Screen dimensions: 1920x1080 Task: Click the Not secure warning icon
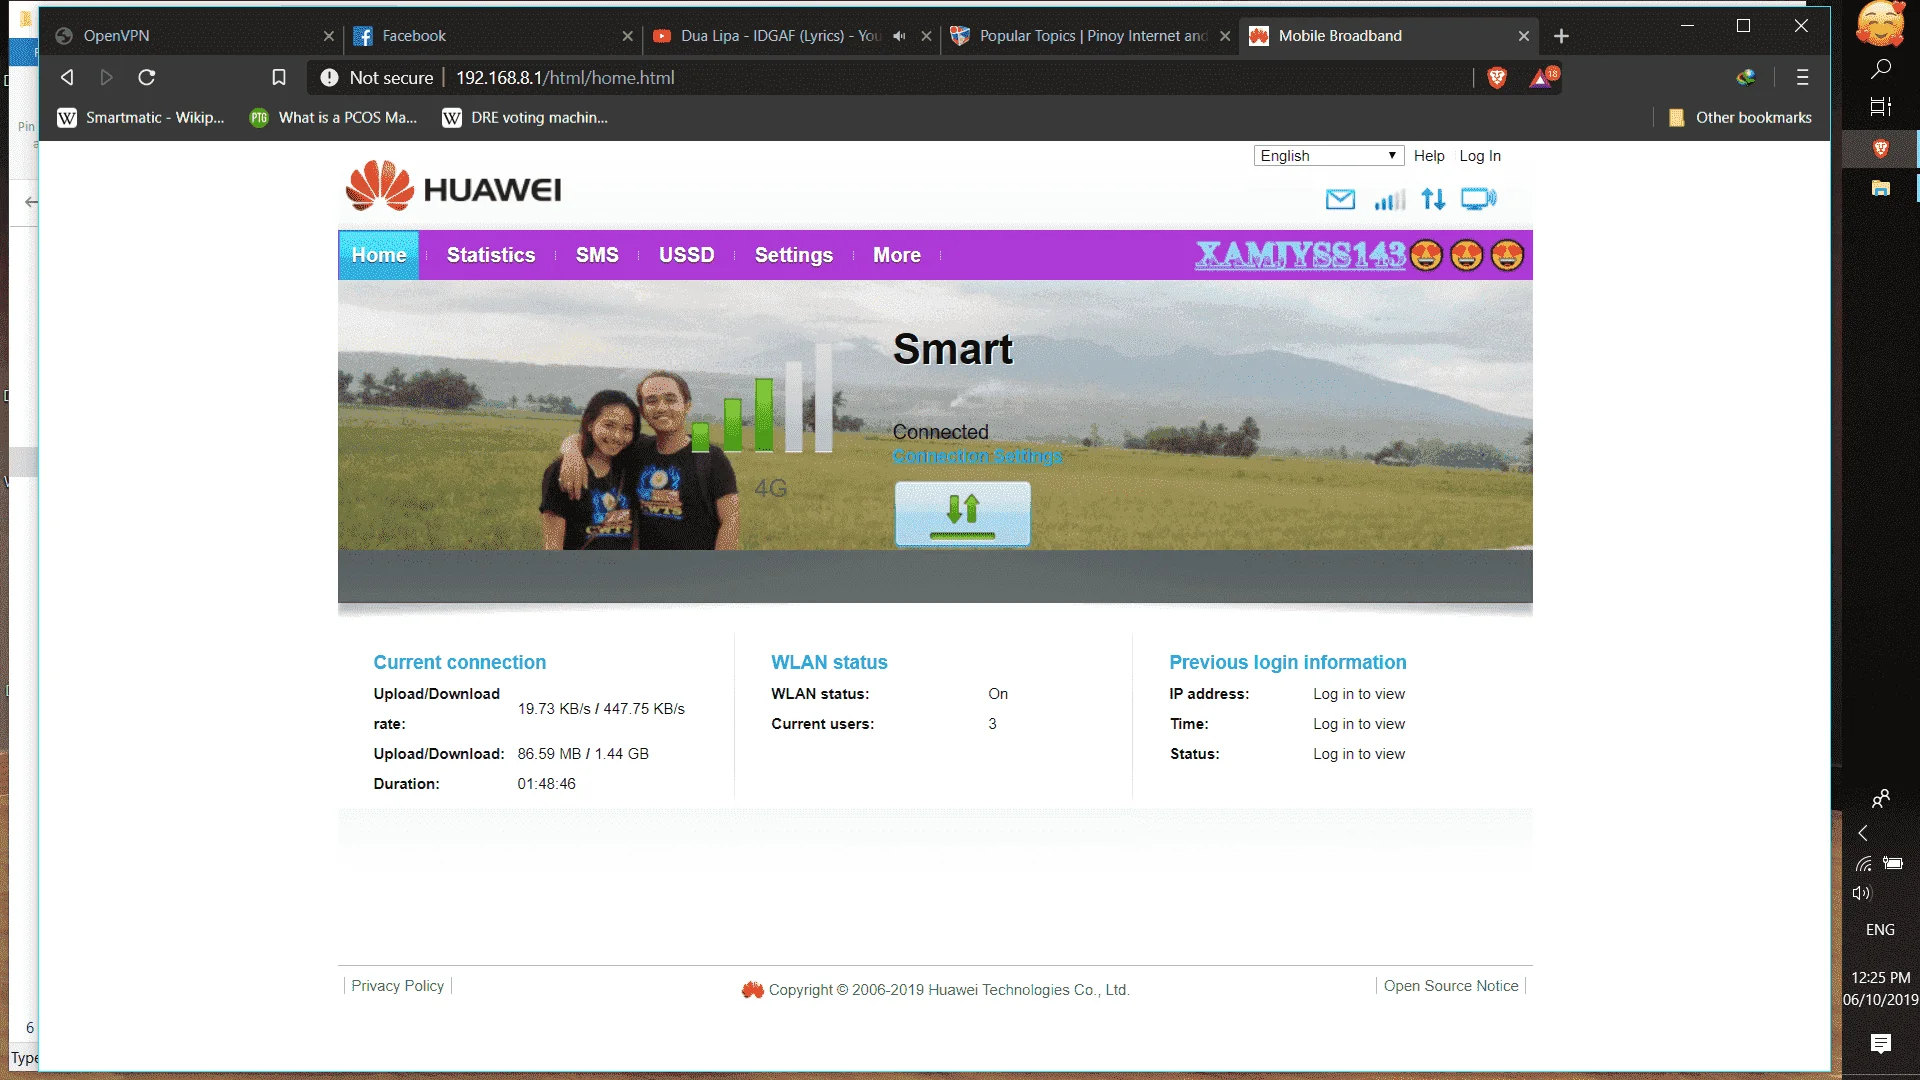coord(329,77)
